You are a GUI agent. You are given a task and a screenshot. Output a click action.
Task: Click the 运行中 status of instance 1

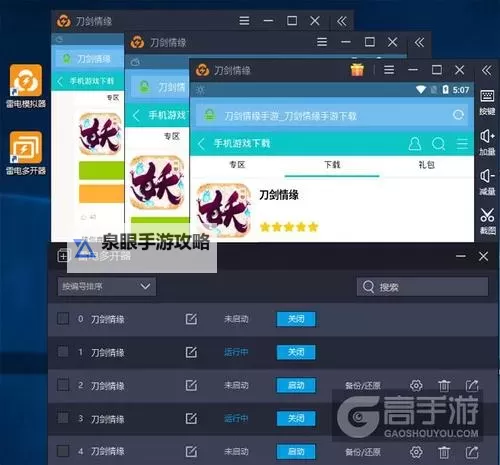[236, 352]
